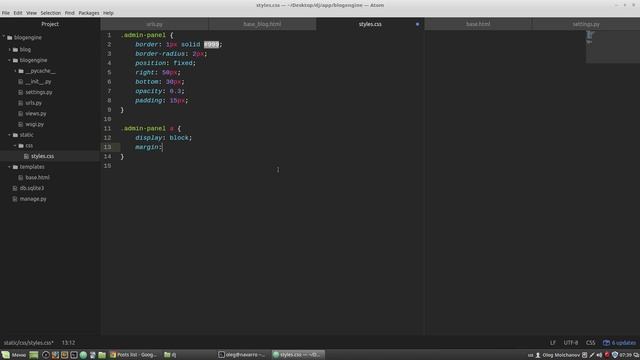The height and width of the screenshot is (360, 640).
Task: Switch to the base_blog.html tab
Action: click(x=262, y=24)
